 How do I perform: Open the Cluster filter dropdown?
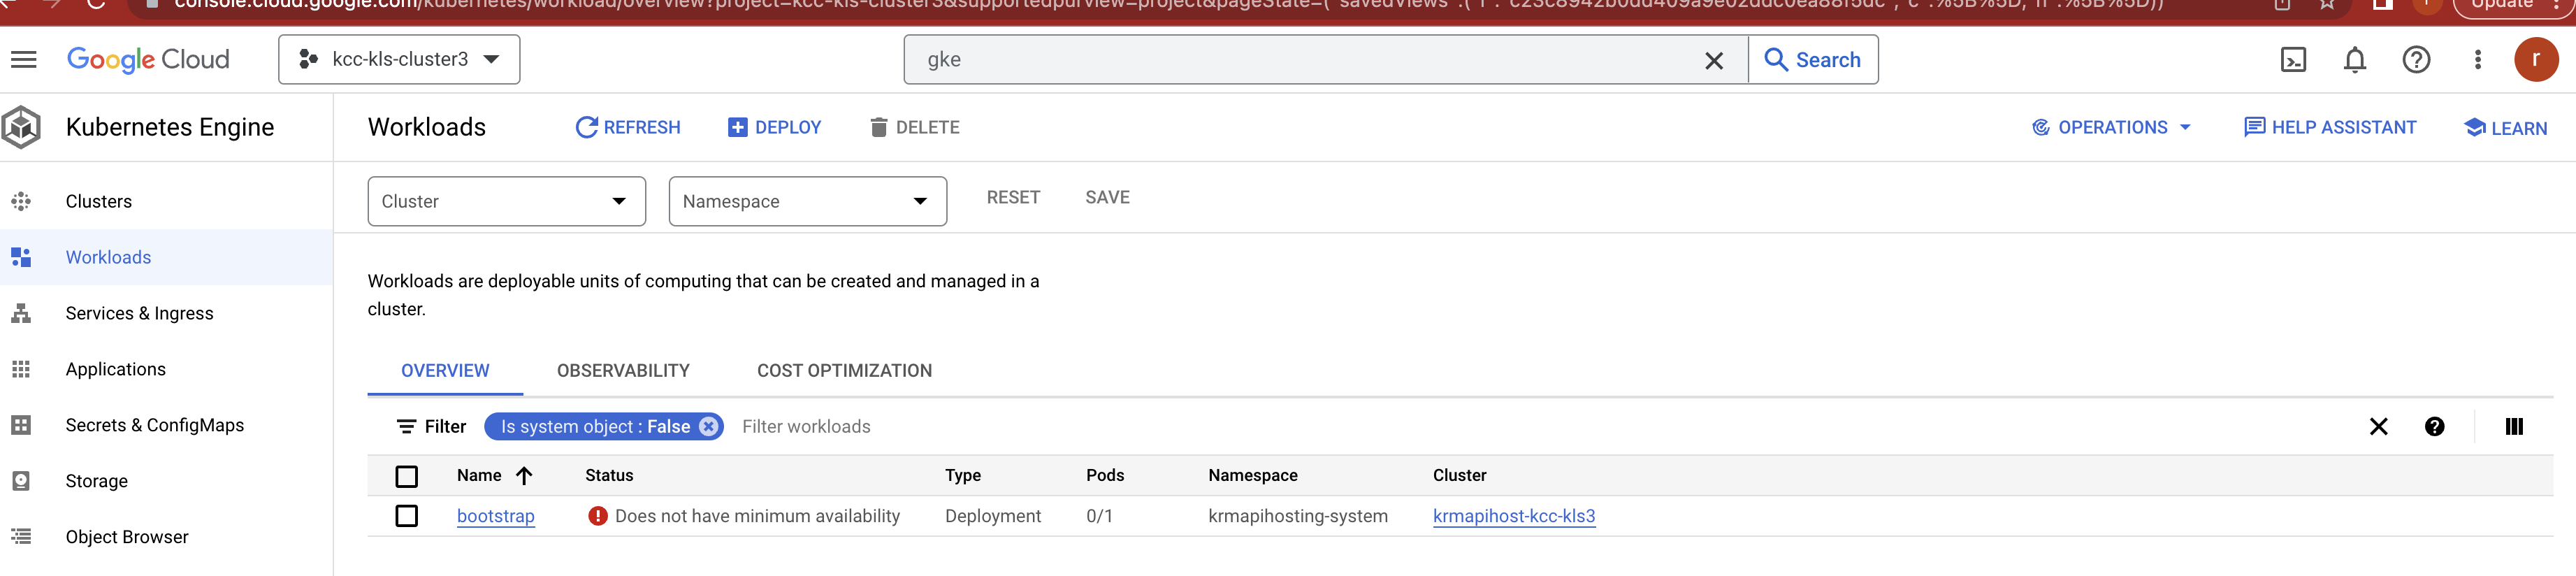pos(506,201)
